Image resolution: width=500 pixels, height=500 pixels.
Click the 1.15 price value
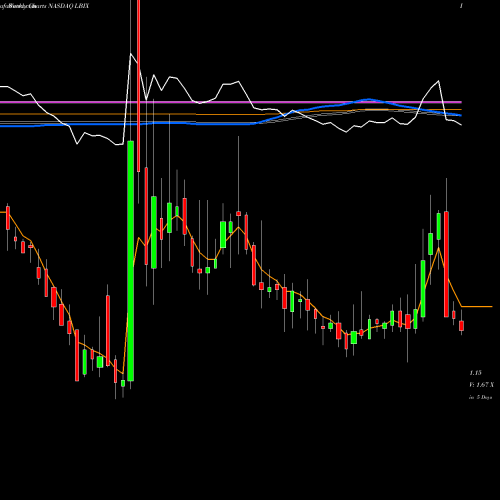[x=476, y=373]
